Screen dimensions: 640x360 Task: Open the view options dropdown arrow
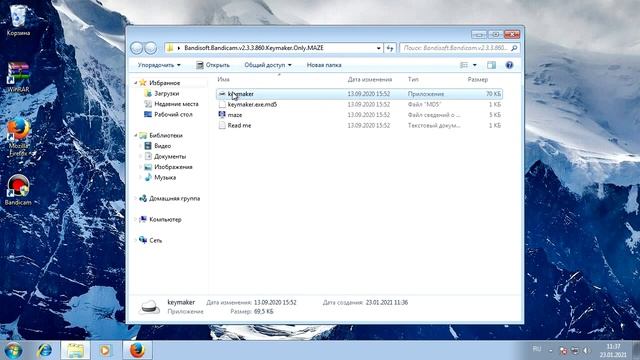coord(474,65)
